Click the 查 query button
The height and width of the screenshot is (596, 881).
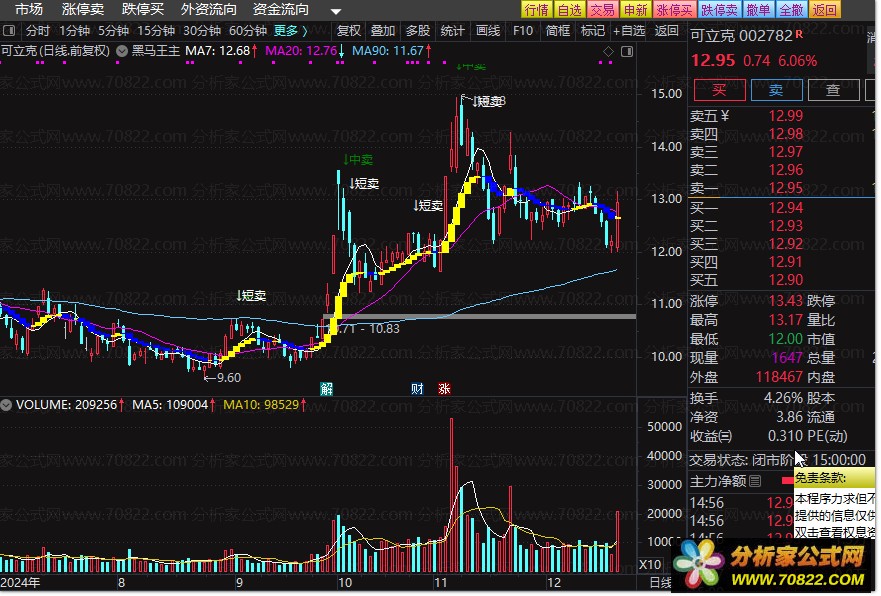(x=833, y=90)
